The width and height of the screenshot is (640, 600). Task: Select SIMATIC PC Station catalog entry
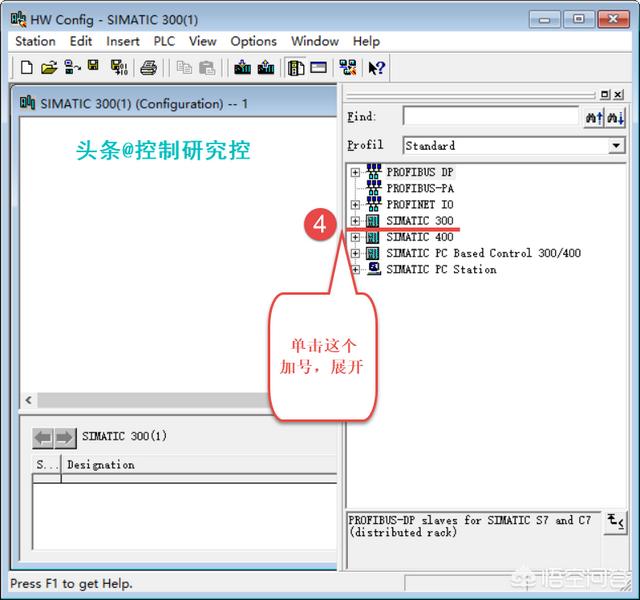coord(441,269)
